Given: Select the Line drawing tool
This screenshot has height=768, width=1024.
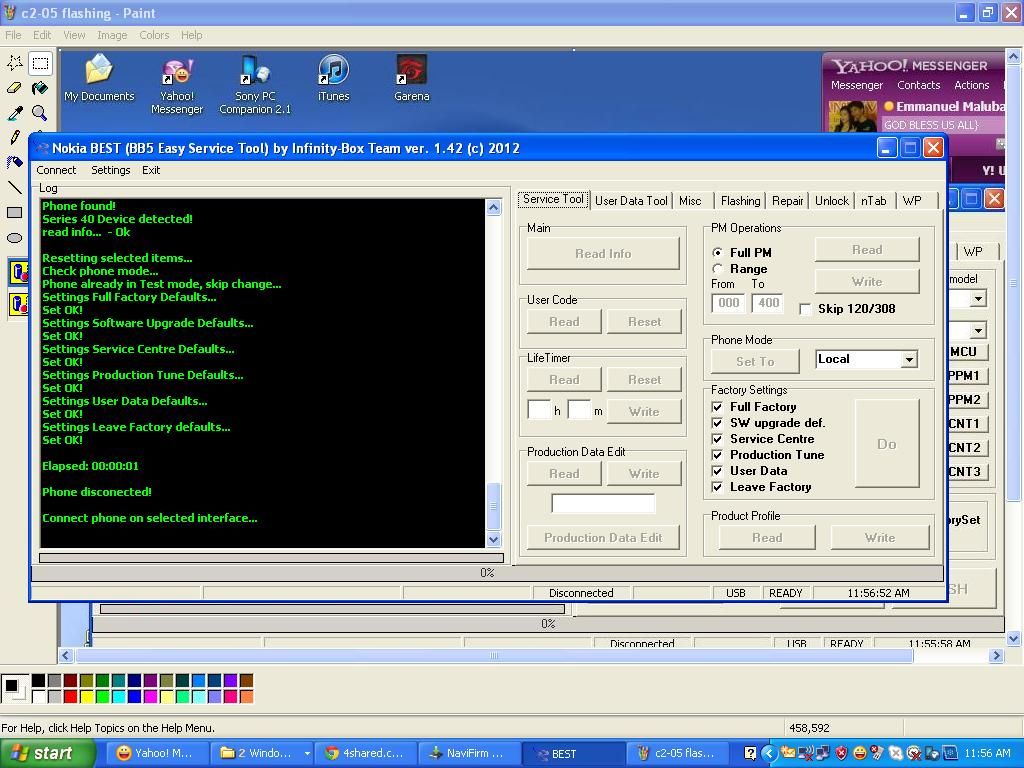Looking at the screenshot, I should pyautogui.click(x=15, y=187).
